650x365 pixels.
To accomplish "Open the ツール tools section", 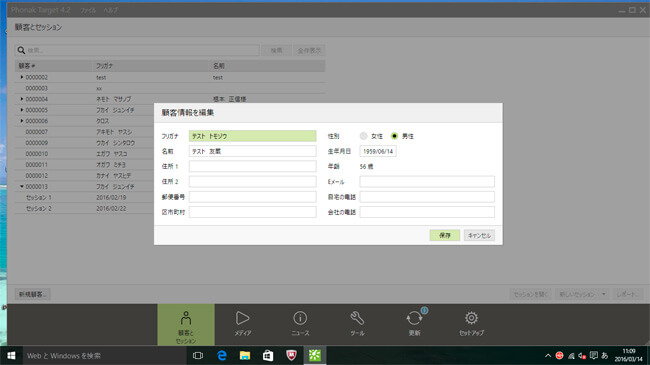I will tap(357, 325).
